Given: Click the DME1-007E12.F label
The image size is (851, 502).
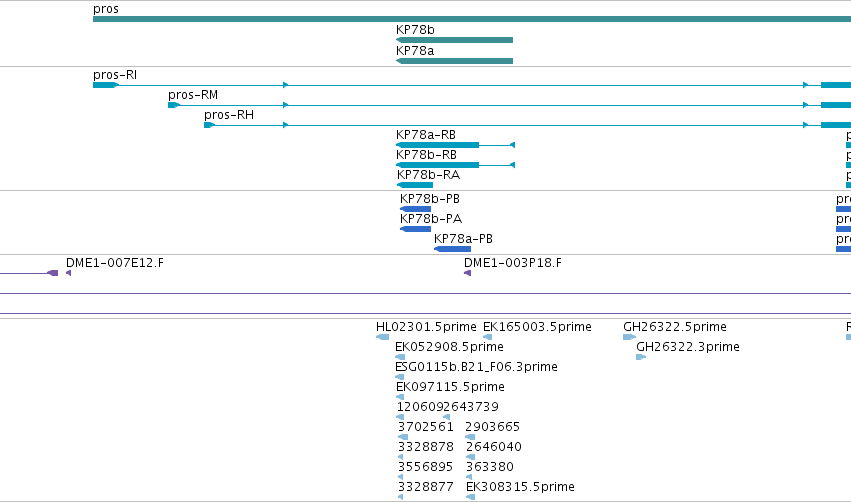Looking at the screenshot, I should click(x=115, y=263).
